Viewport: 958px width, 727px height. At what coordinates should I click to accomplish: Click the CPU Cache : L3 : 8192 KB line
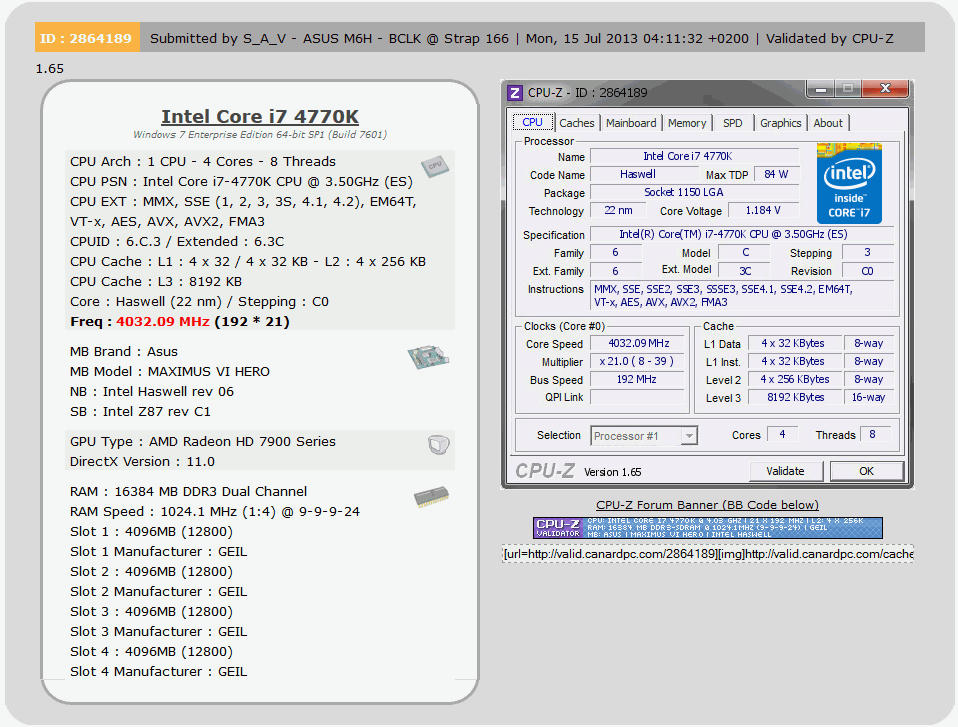click(x=156, y=282)
